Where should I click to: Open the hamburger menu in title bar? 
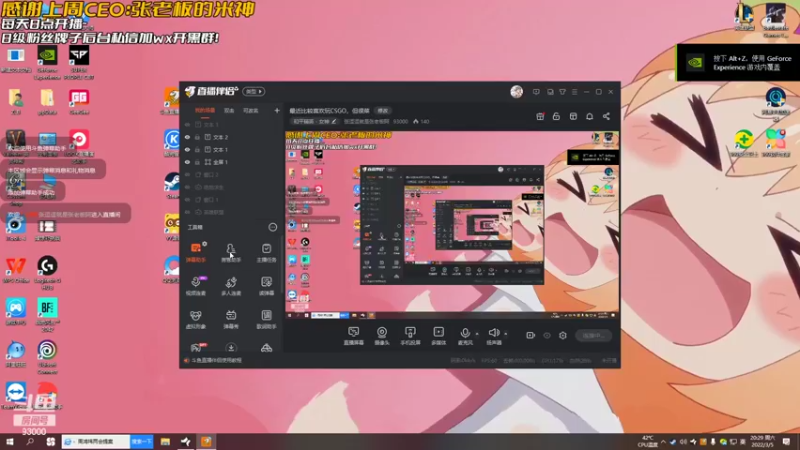pos(574,92)
